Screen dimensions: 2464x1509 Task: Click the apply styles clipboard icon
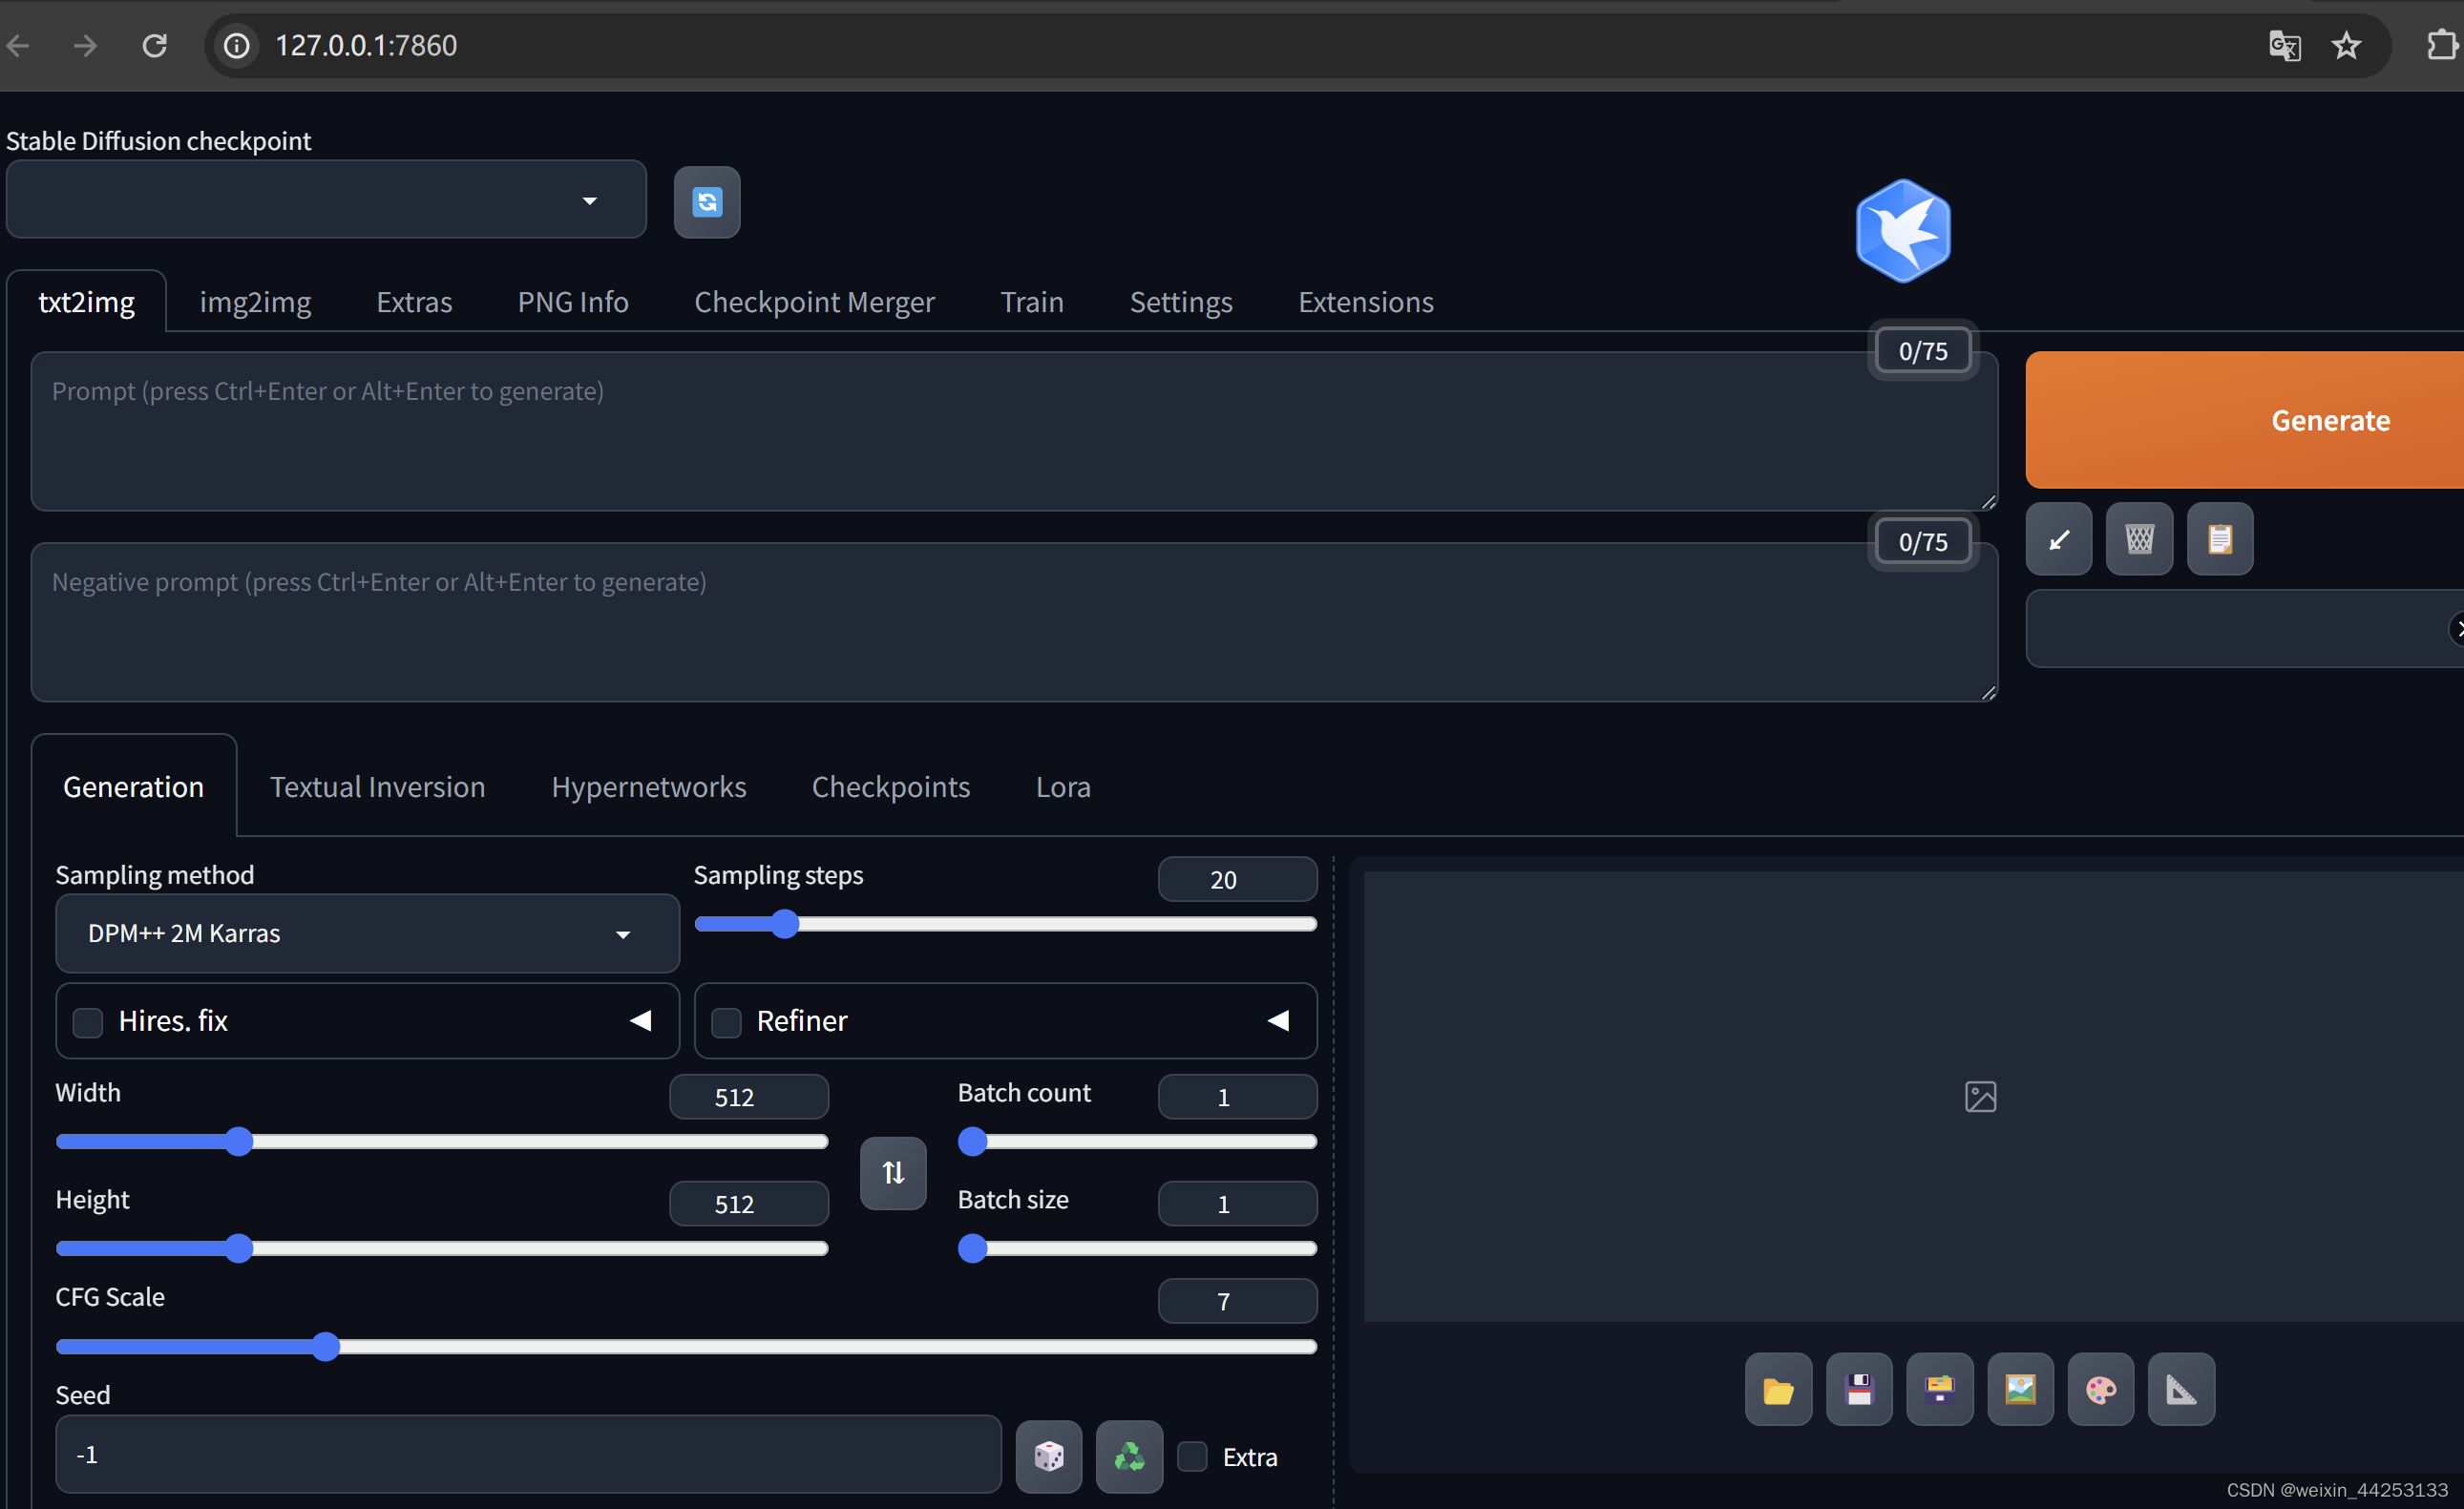(x=2219, y=540)
